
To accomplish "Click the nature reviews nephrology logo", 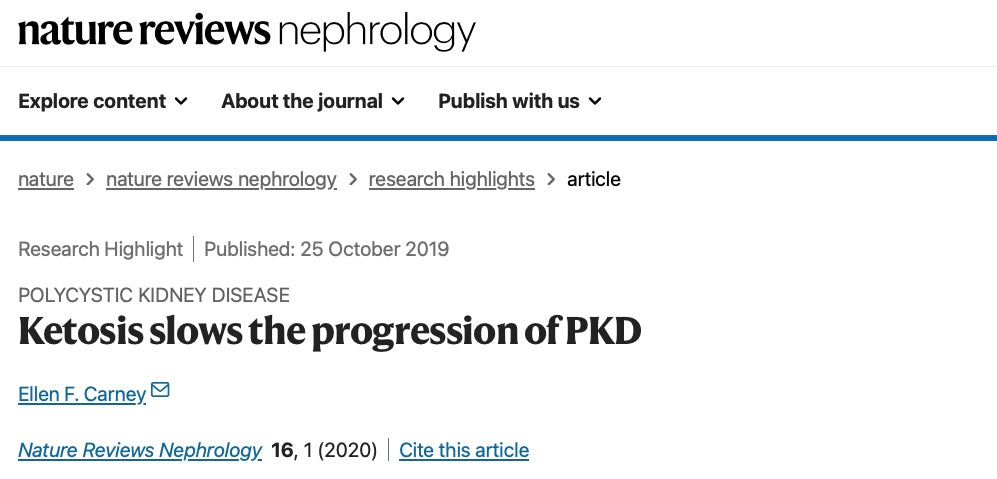I will pyautogui.click(x=246, y=31).
